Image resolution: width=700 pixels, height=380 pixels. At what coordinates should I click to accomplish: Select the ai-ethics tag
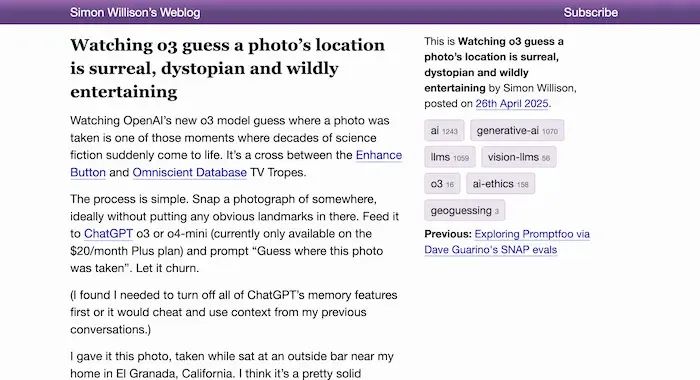coord(500,184)
